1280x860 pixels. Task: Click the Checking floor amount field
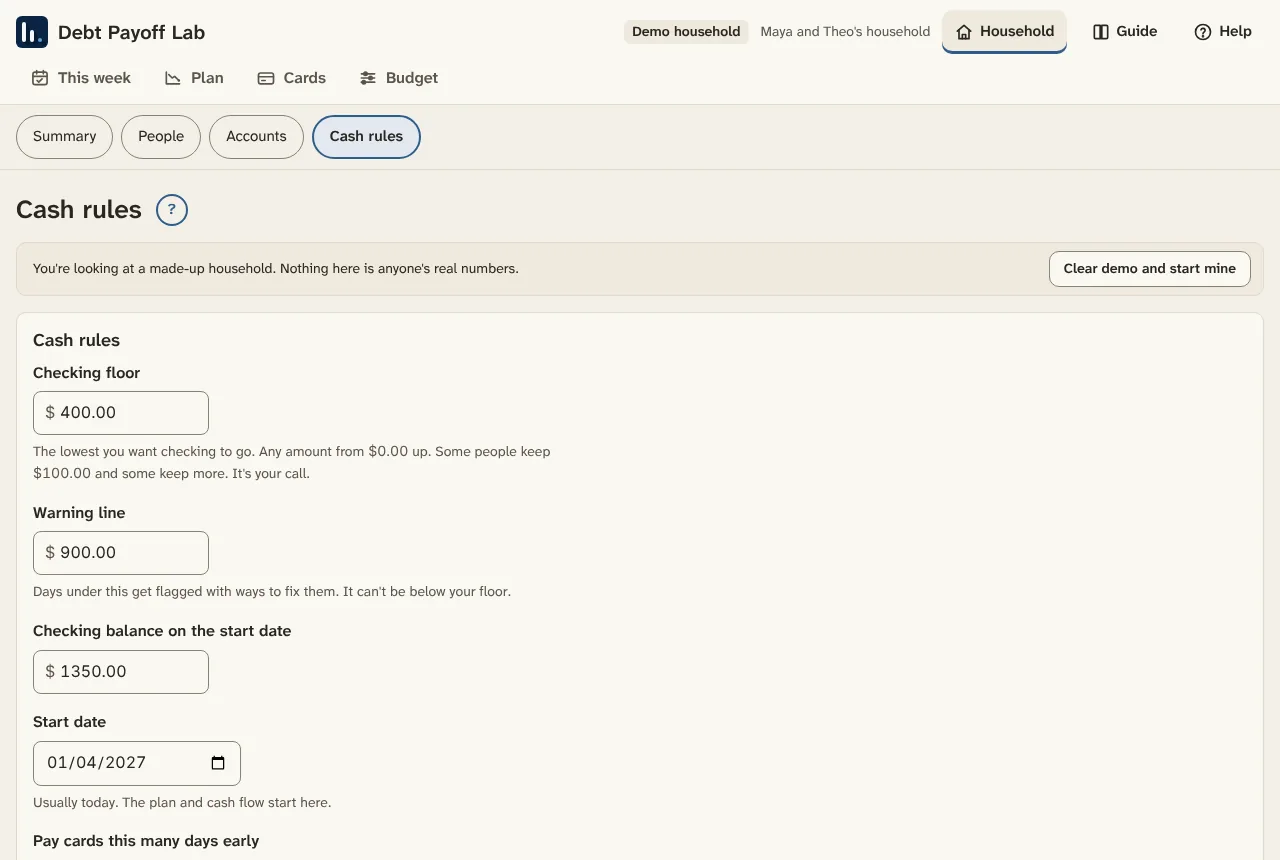click(121, 413)
